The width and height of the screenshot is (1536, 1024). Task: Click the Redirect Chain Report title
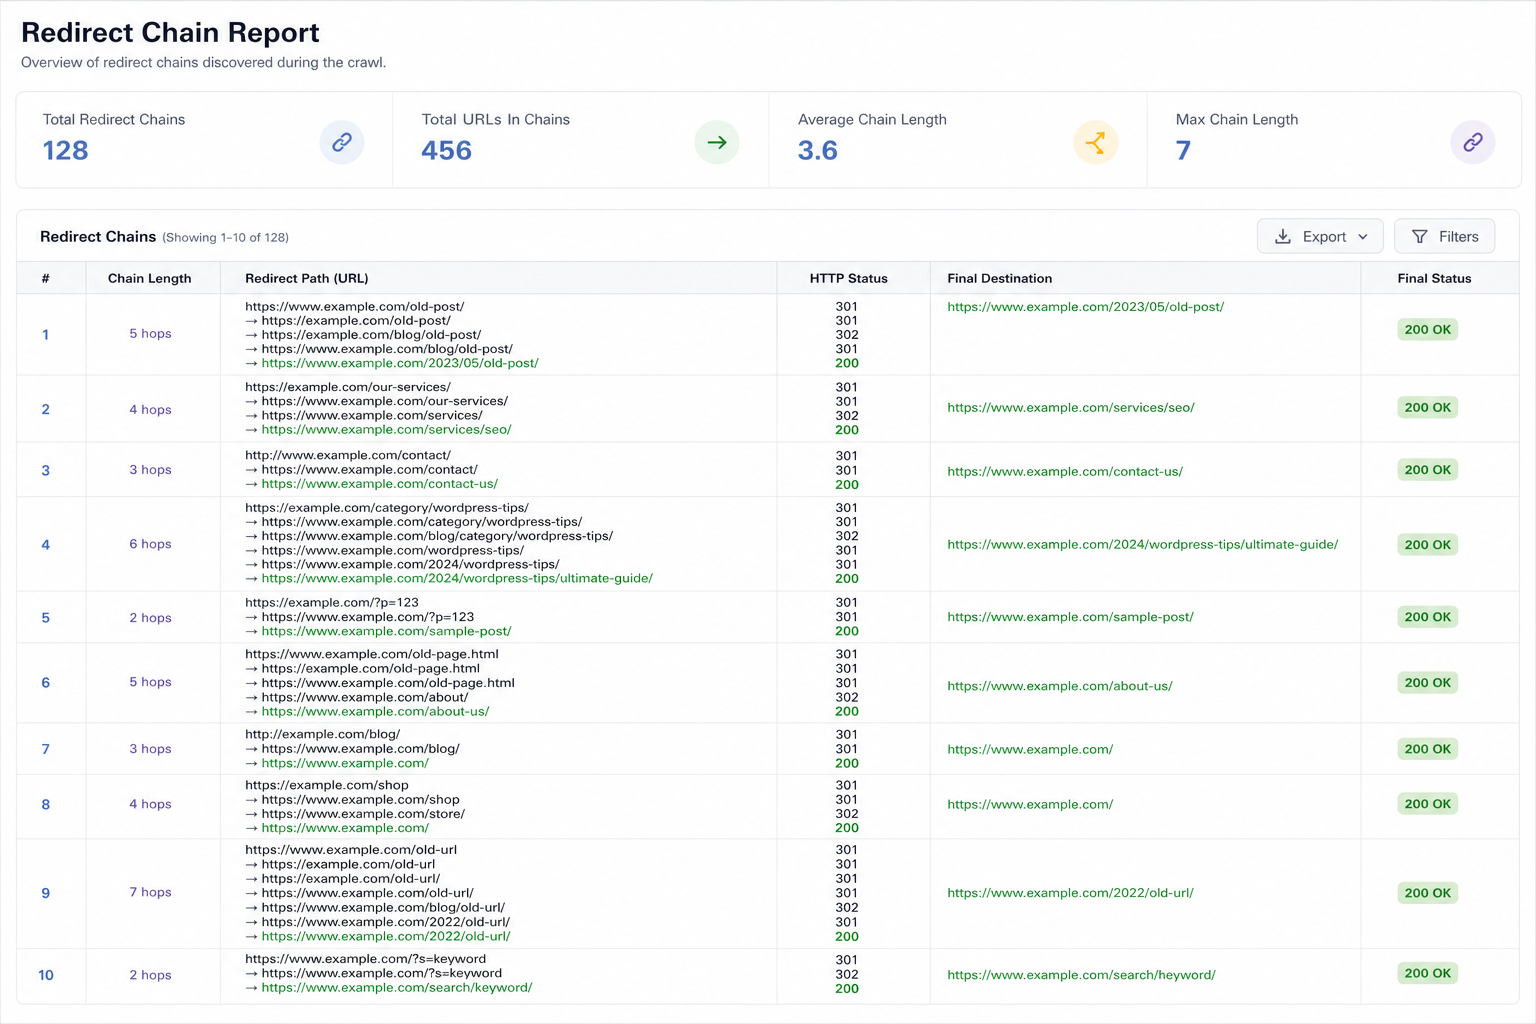click(170, 33)
